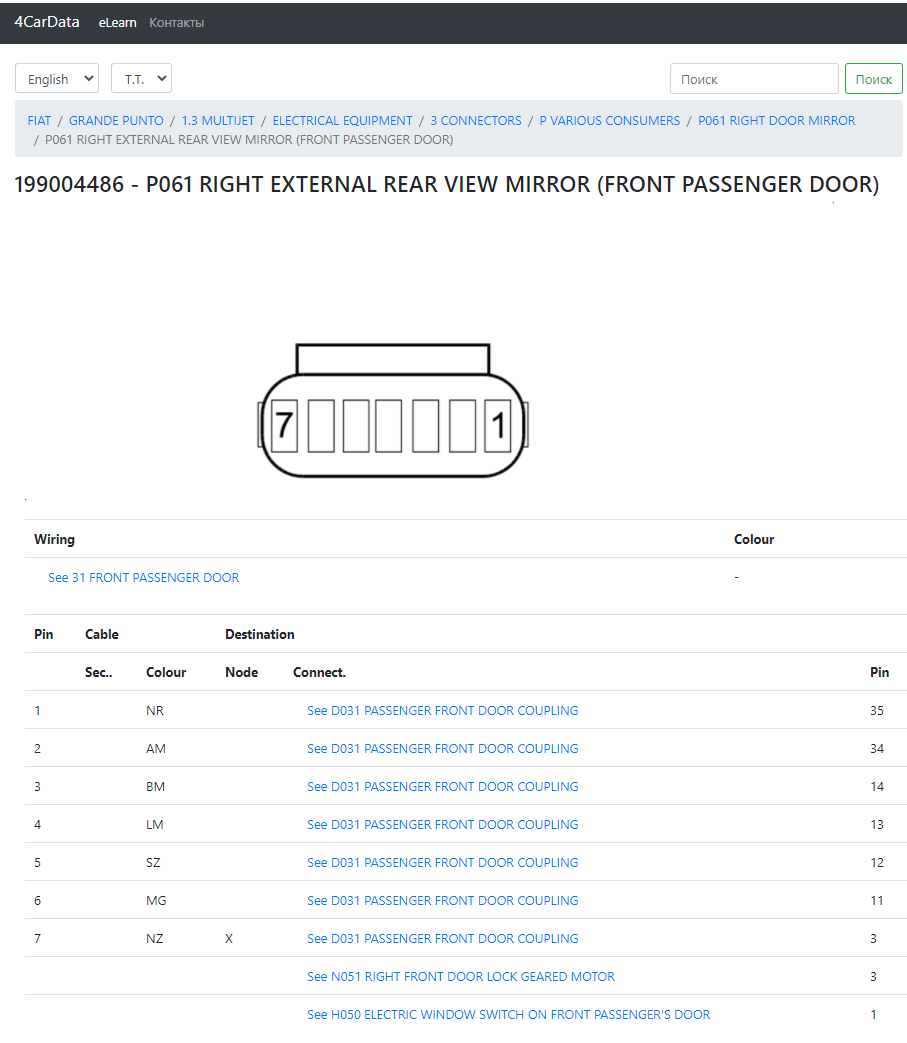Select destination pin value 11
This screenshot has width=907, height=1043.
click(877, 900)
